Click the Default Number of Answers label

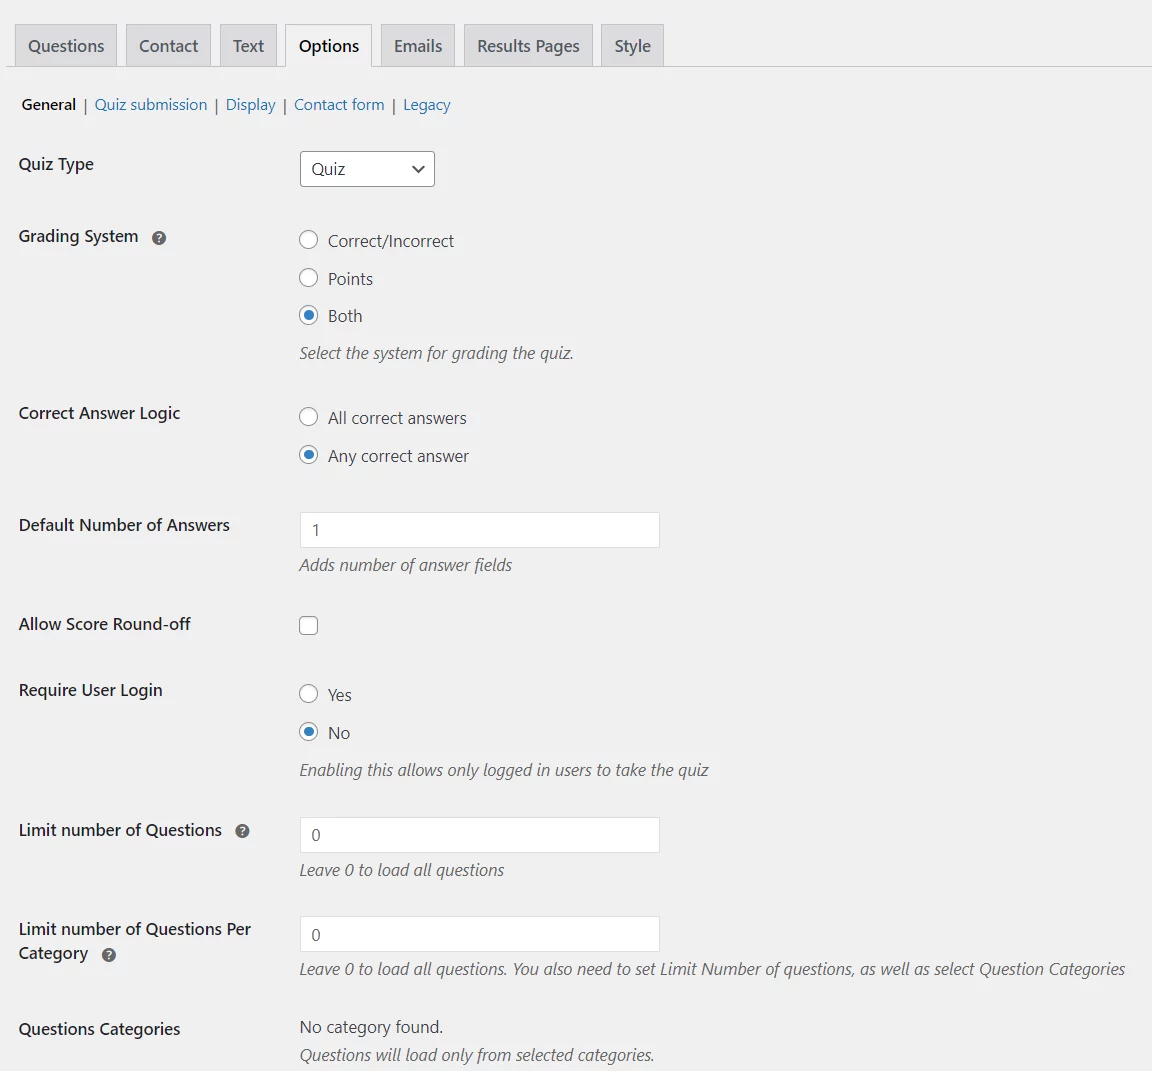click(124, 525)
